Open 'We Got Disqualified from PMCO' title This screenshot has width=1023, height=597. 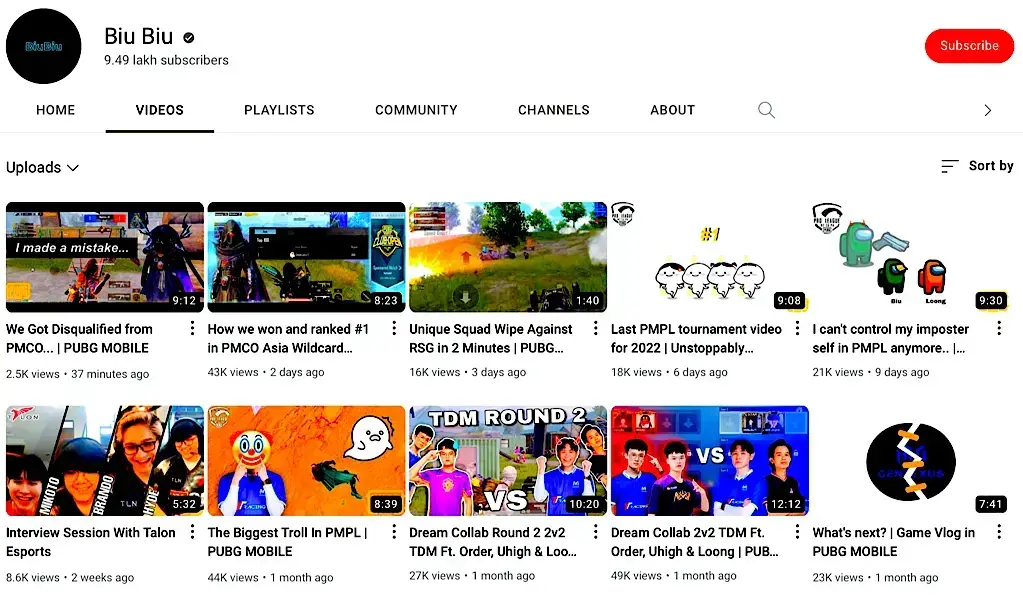[80, 339]
